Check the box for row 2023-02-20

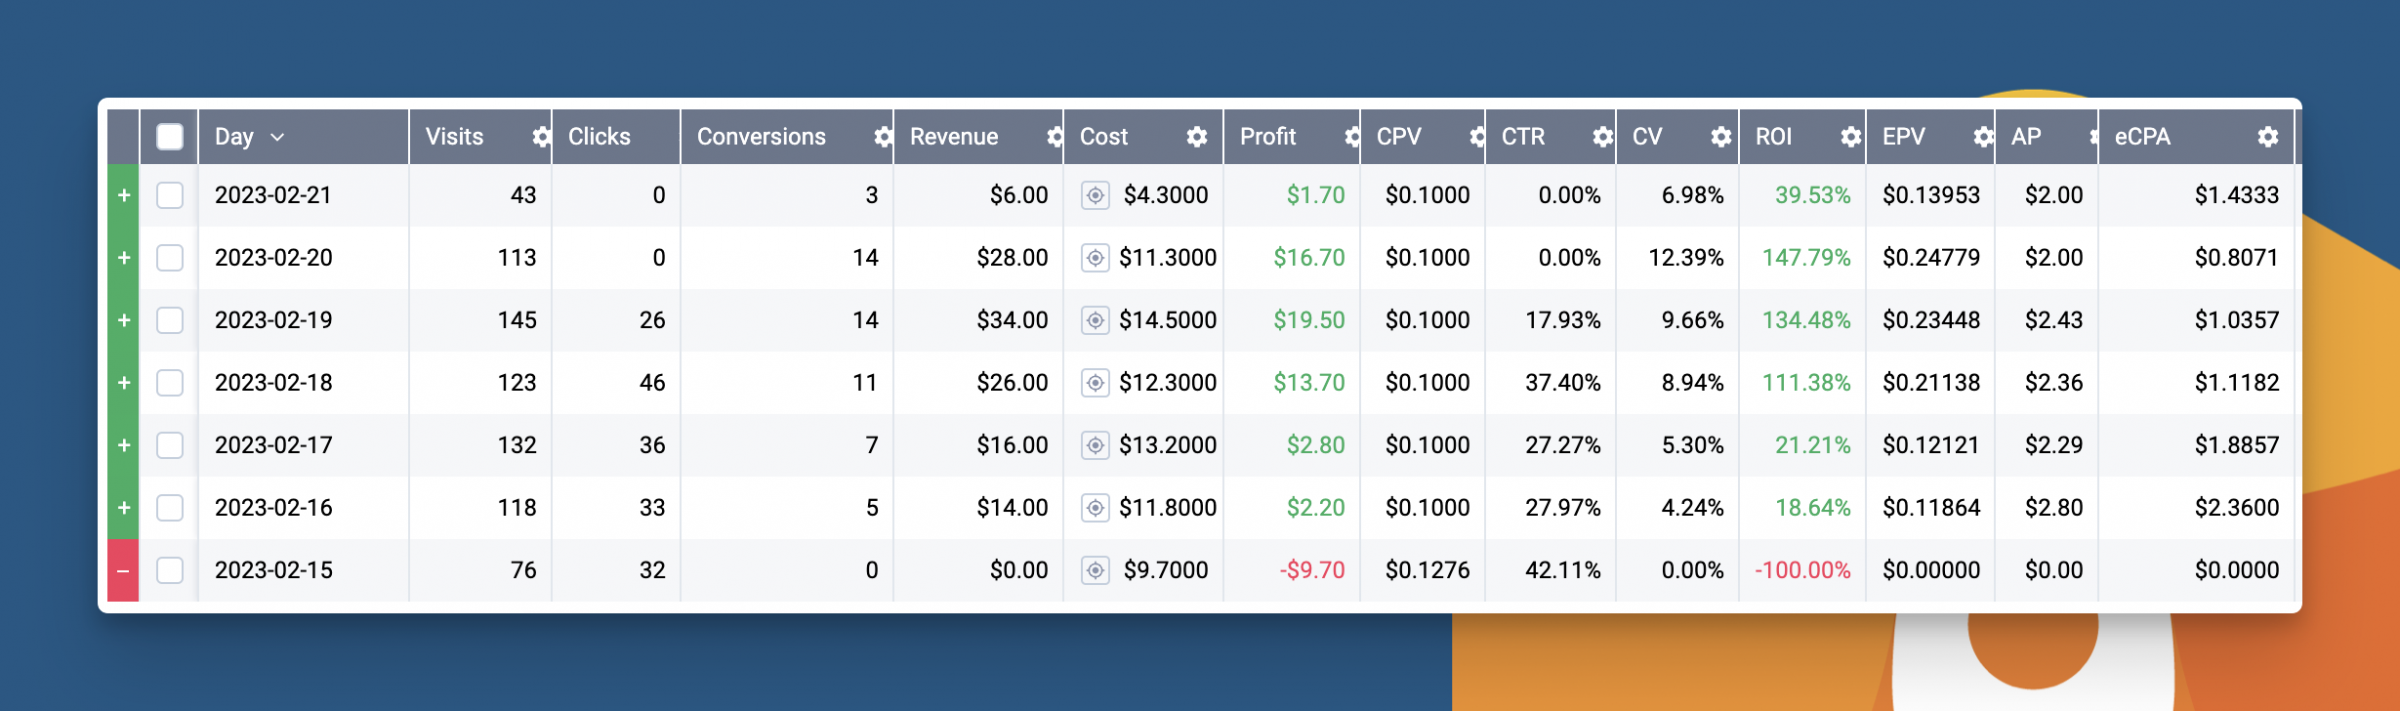point(170,258)
